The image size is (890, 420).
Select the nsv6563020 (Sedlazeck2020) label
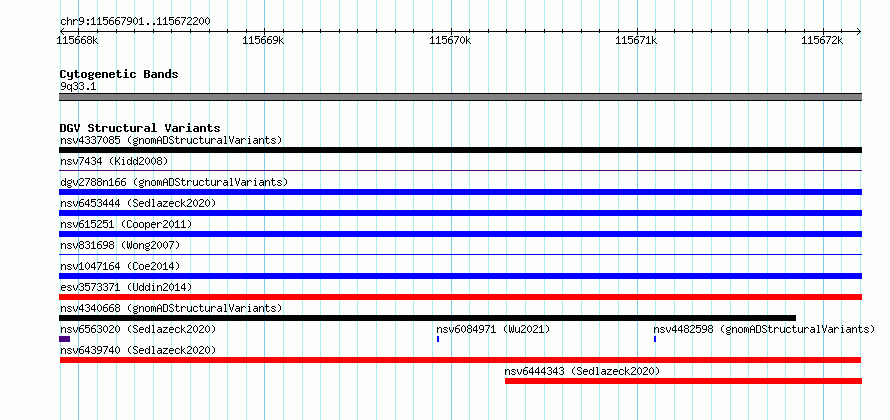point(138,329)
